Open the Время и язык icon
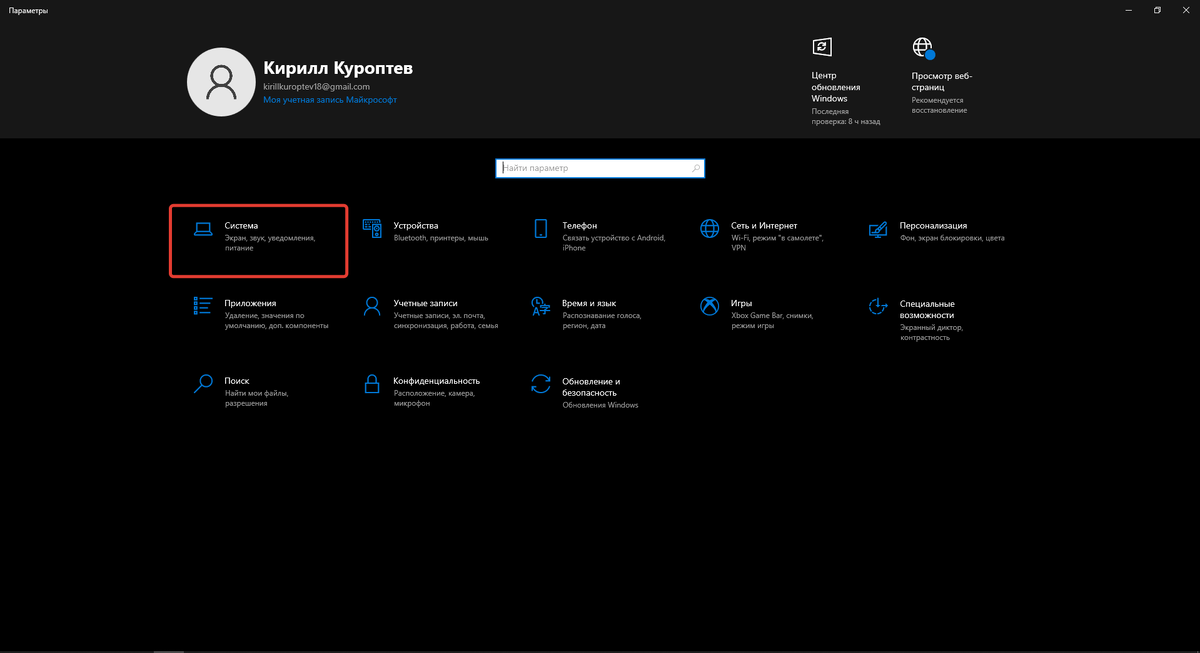The width and height of the screenshot is (1200, 653). coord(541,306)
